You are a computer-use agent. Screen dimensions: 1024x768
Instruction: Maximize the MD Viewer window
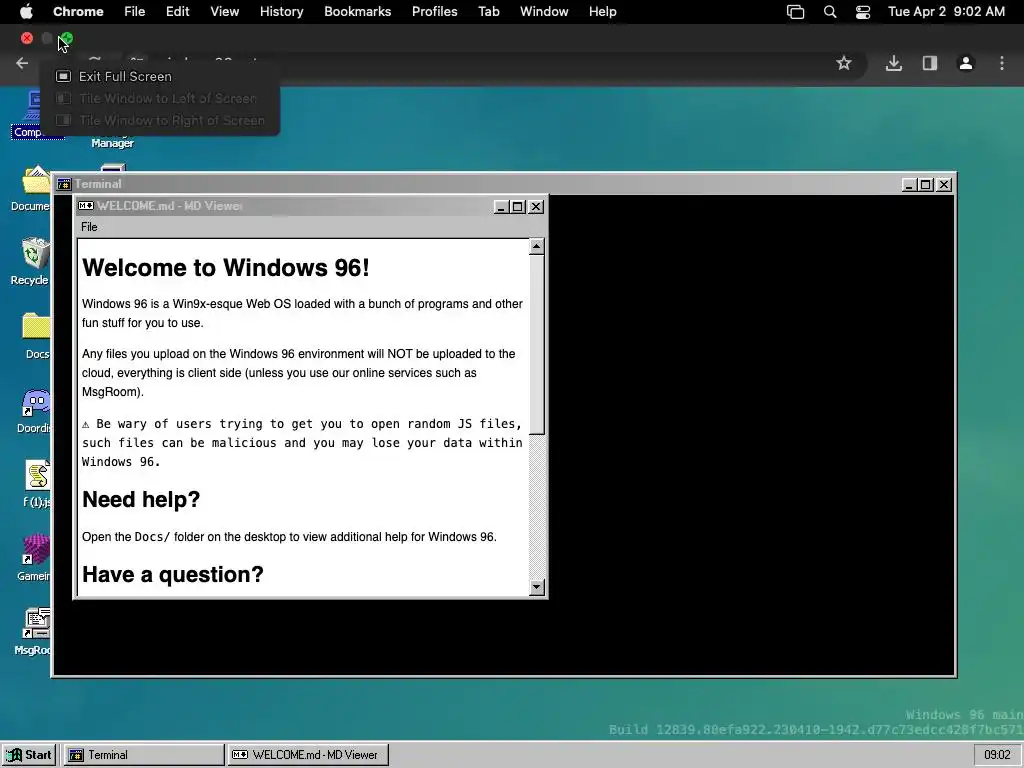point(518,206)
